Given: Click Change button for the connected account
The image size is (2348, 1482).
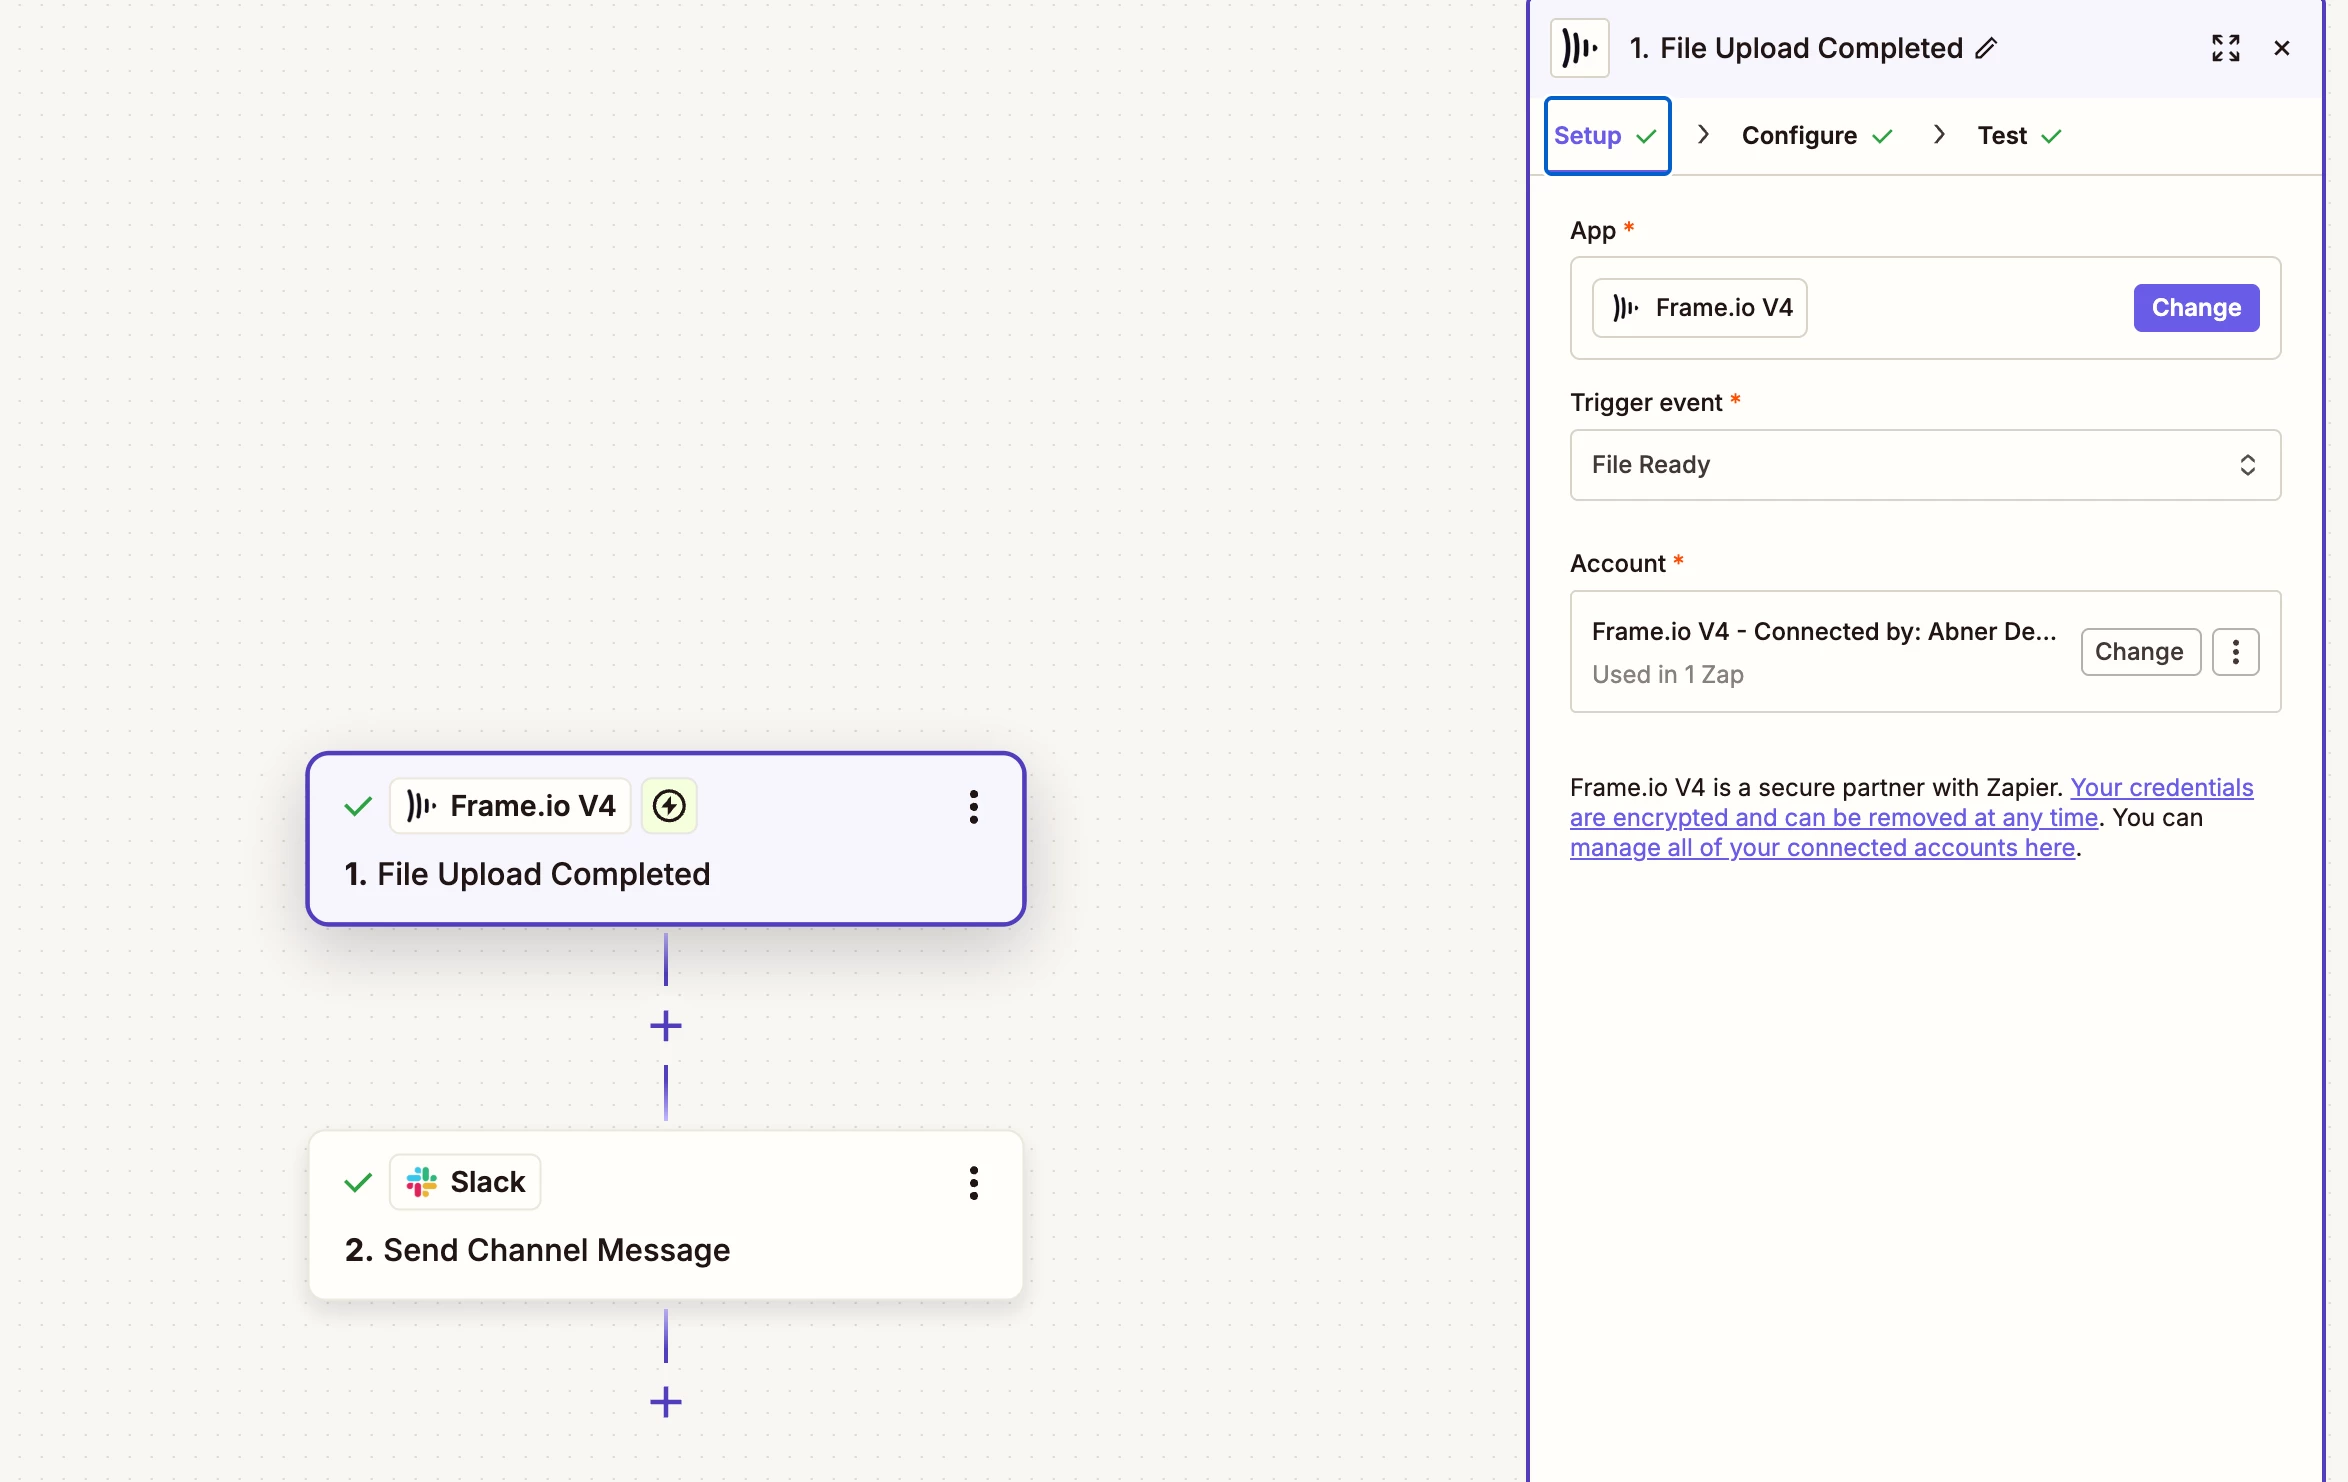Looking at the screenshot, I should tap(2139, 652).
